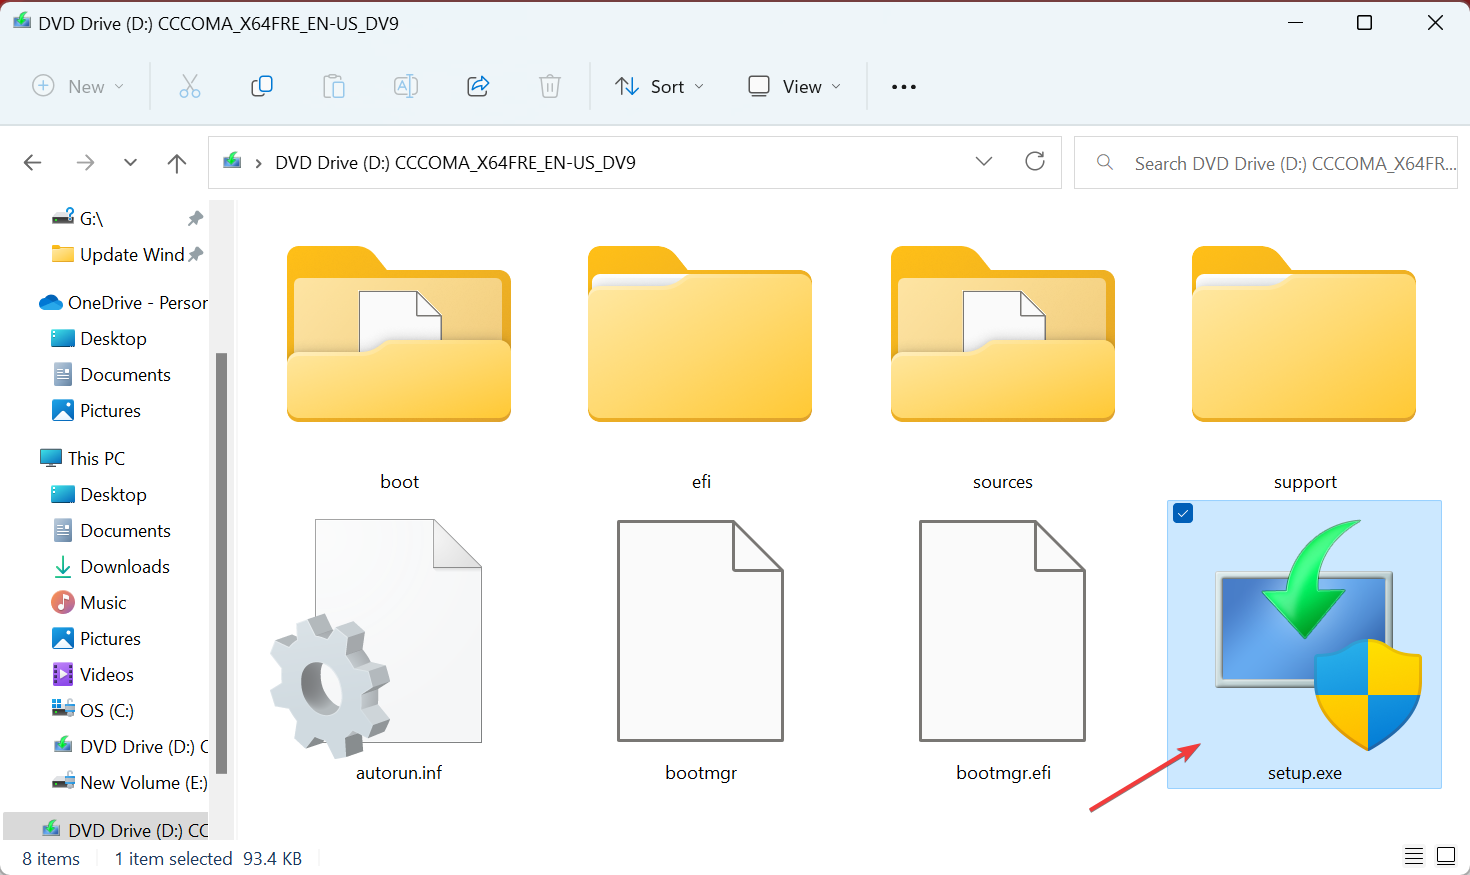Image resolution: width=1470 pixels, height=875 pixels.
Task: Switch to details list view icon
Action: tap(1414, 856)
